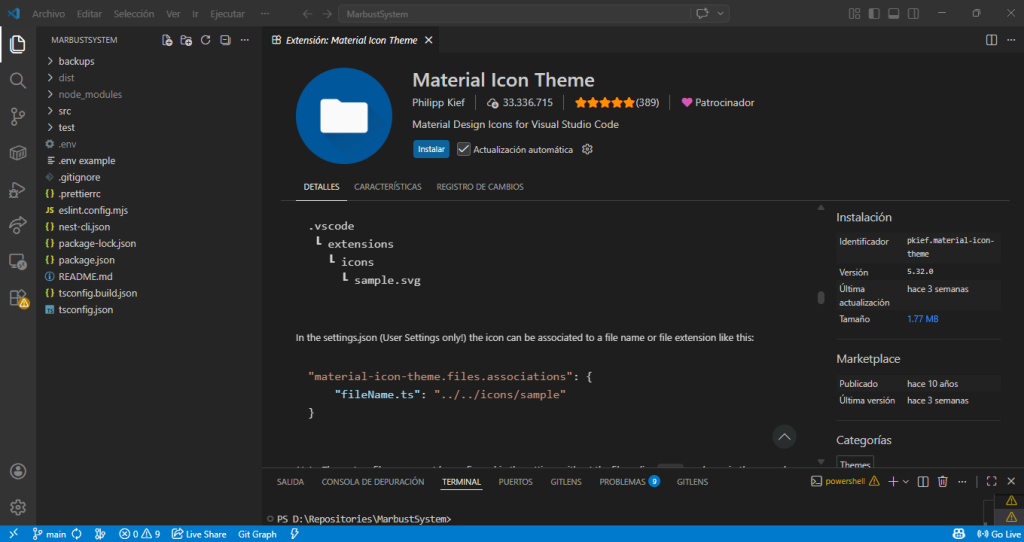The width and height of the screenshot is (1024, 542).
Task: Click Go Live in status bar
Action: pyautogui.click(x=999, y=534)
